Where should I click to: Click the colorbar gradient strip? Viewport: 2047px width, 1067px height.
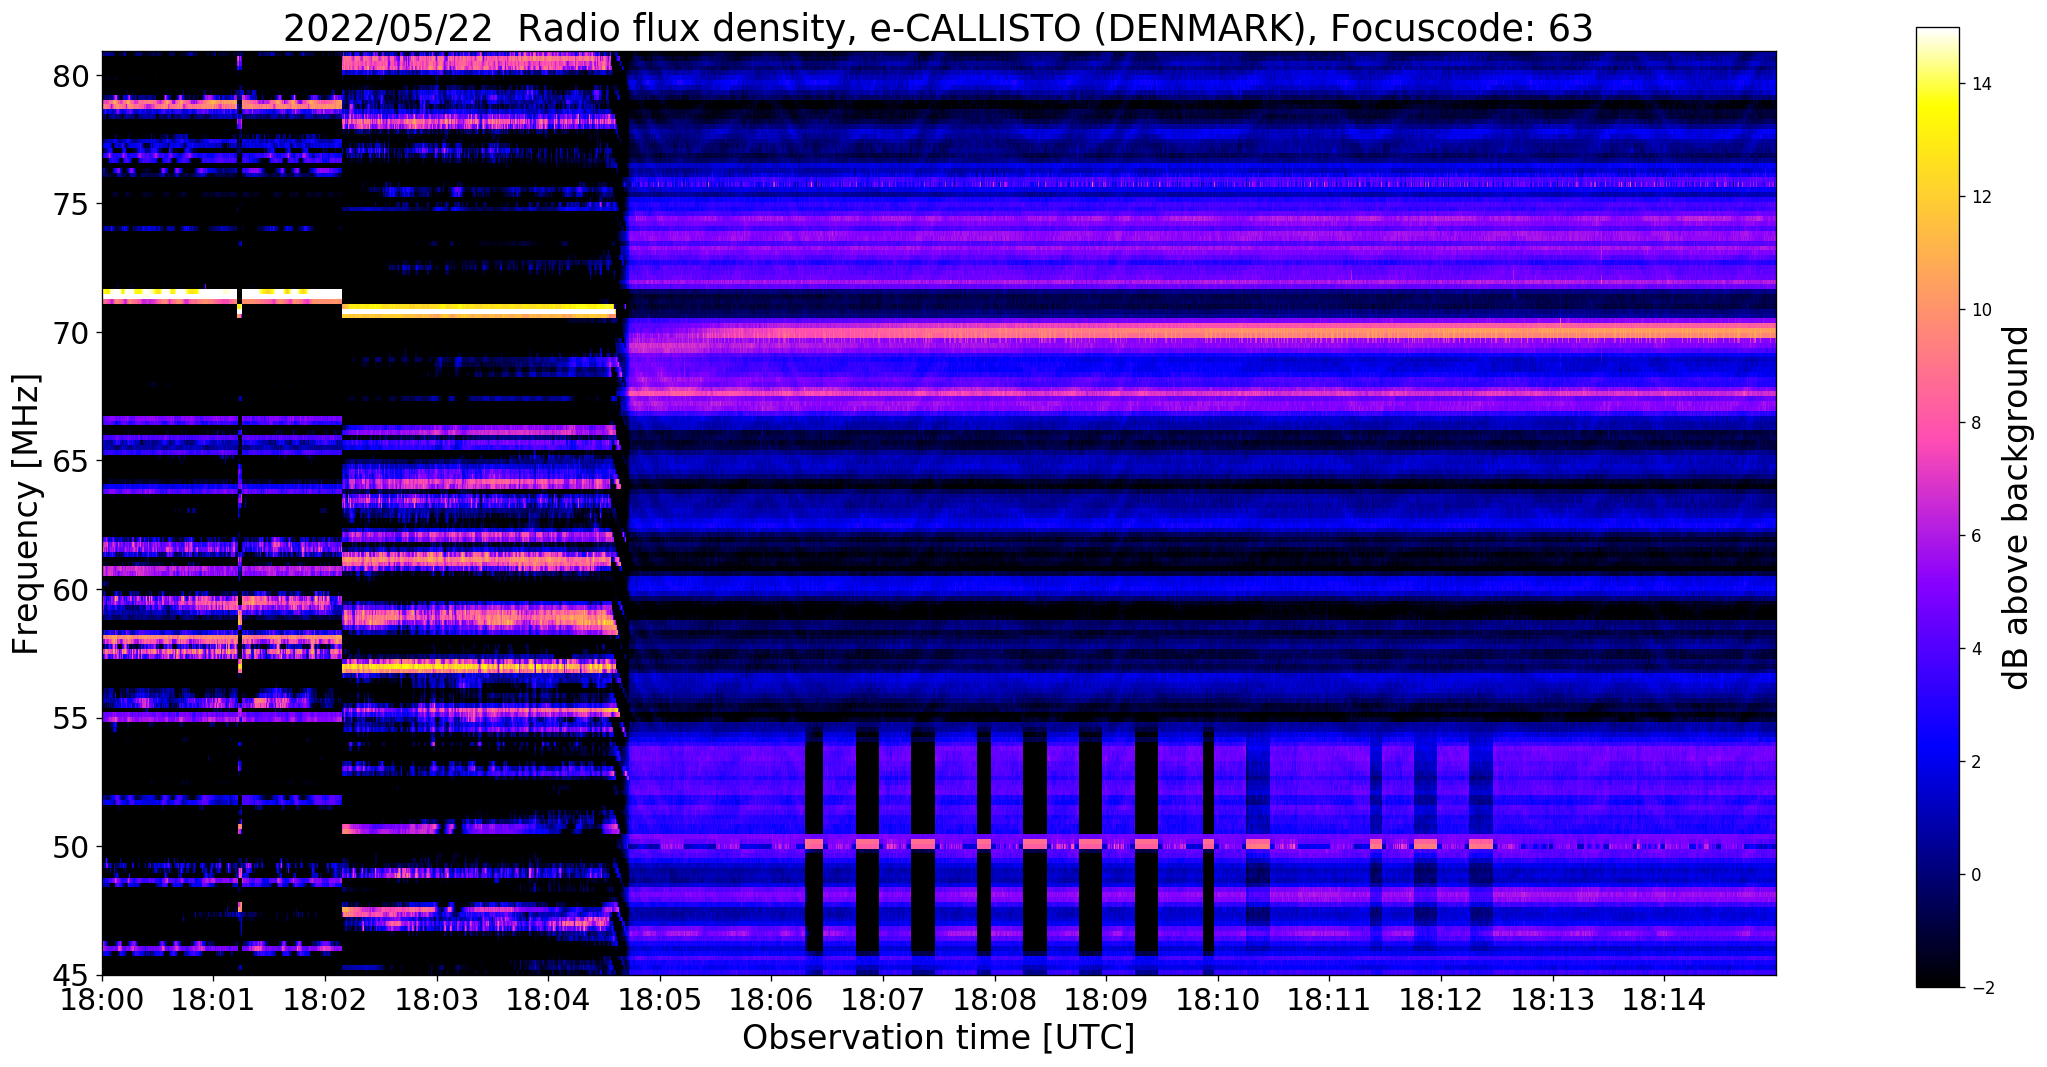click(x=1937, y=508)
